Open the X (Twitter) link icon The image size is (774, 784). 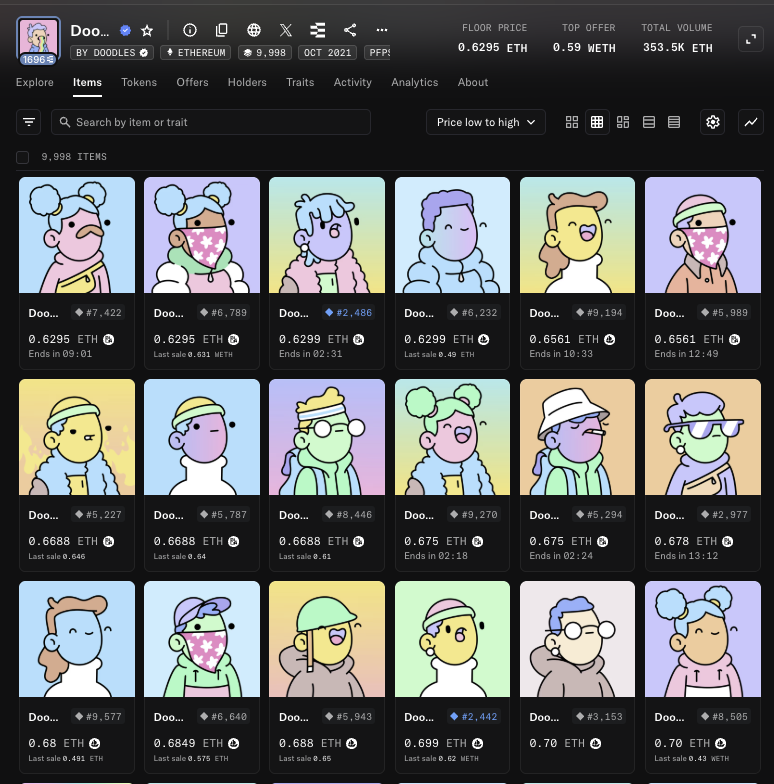(x=286, y=30)
